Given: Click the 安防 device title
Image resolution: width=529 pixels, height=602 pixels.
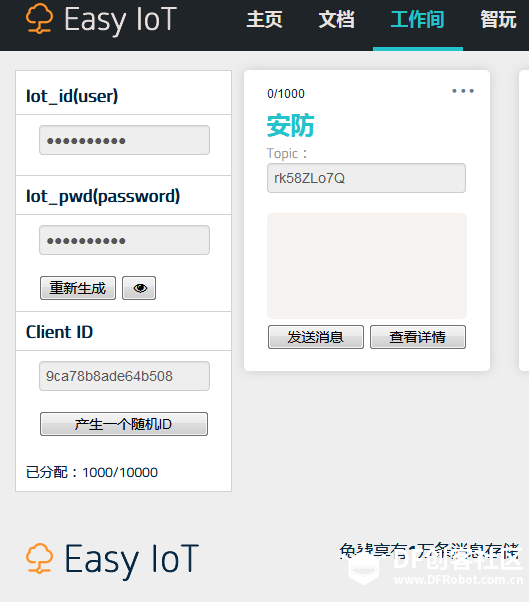Looking at the screenshot, I should [x=290, y=126].
